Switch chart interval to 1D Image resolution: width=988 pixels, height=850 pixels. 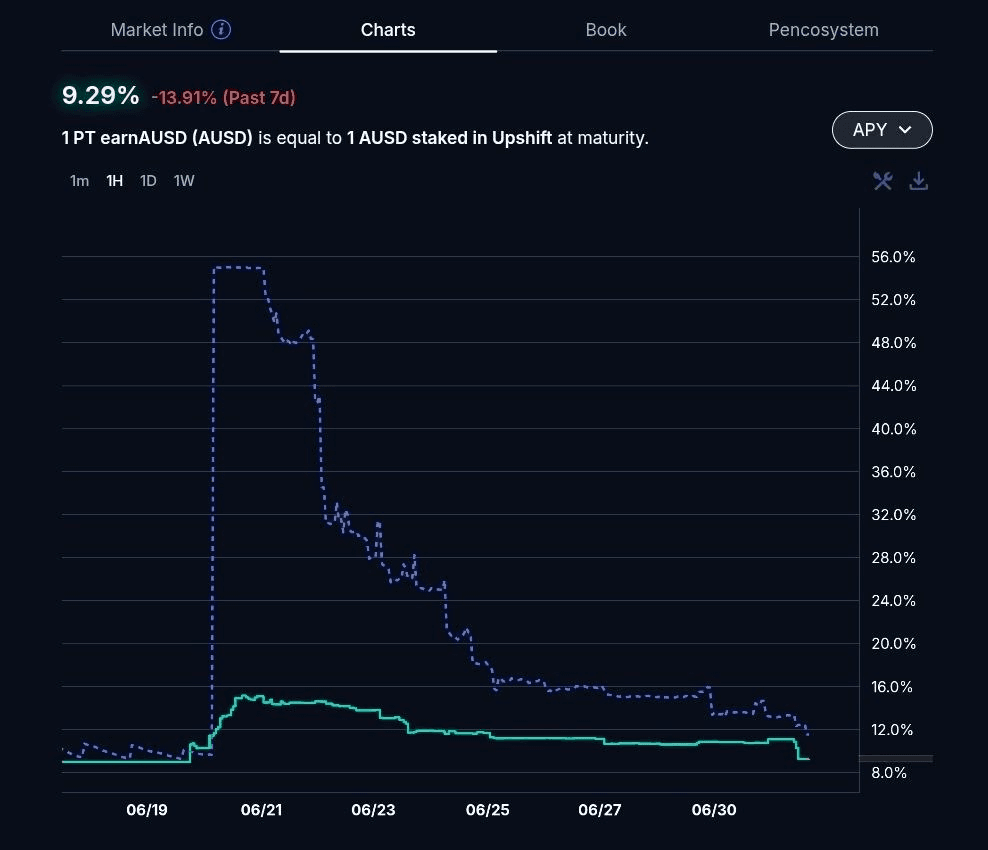pos(148,181)
